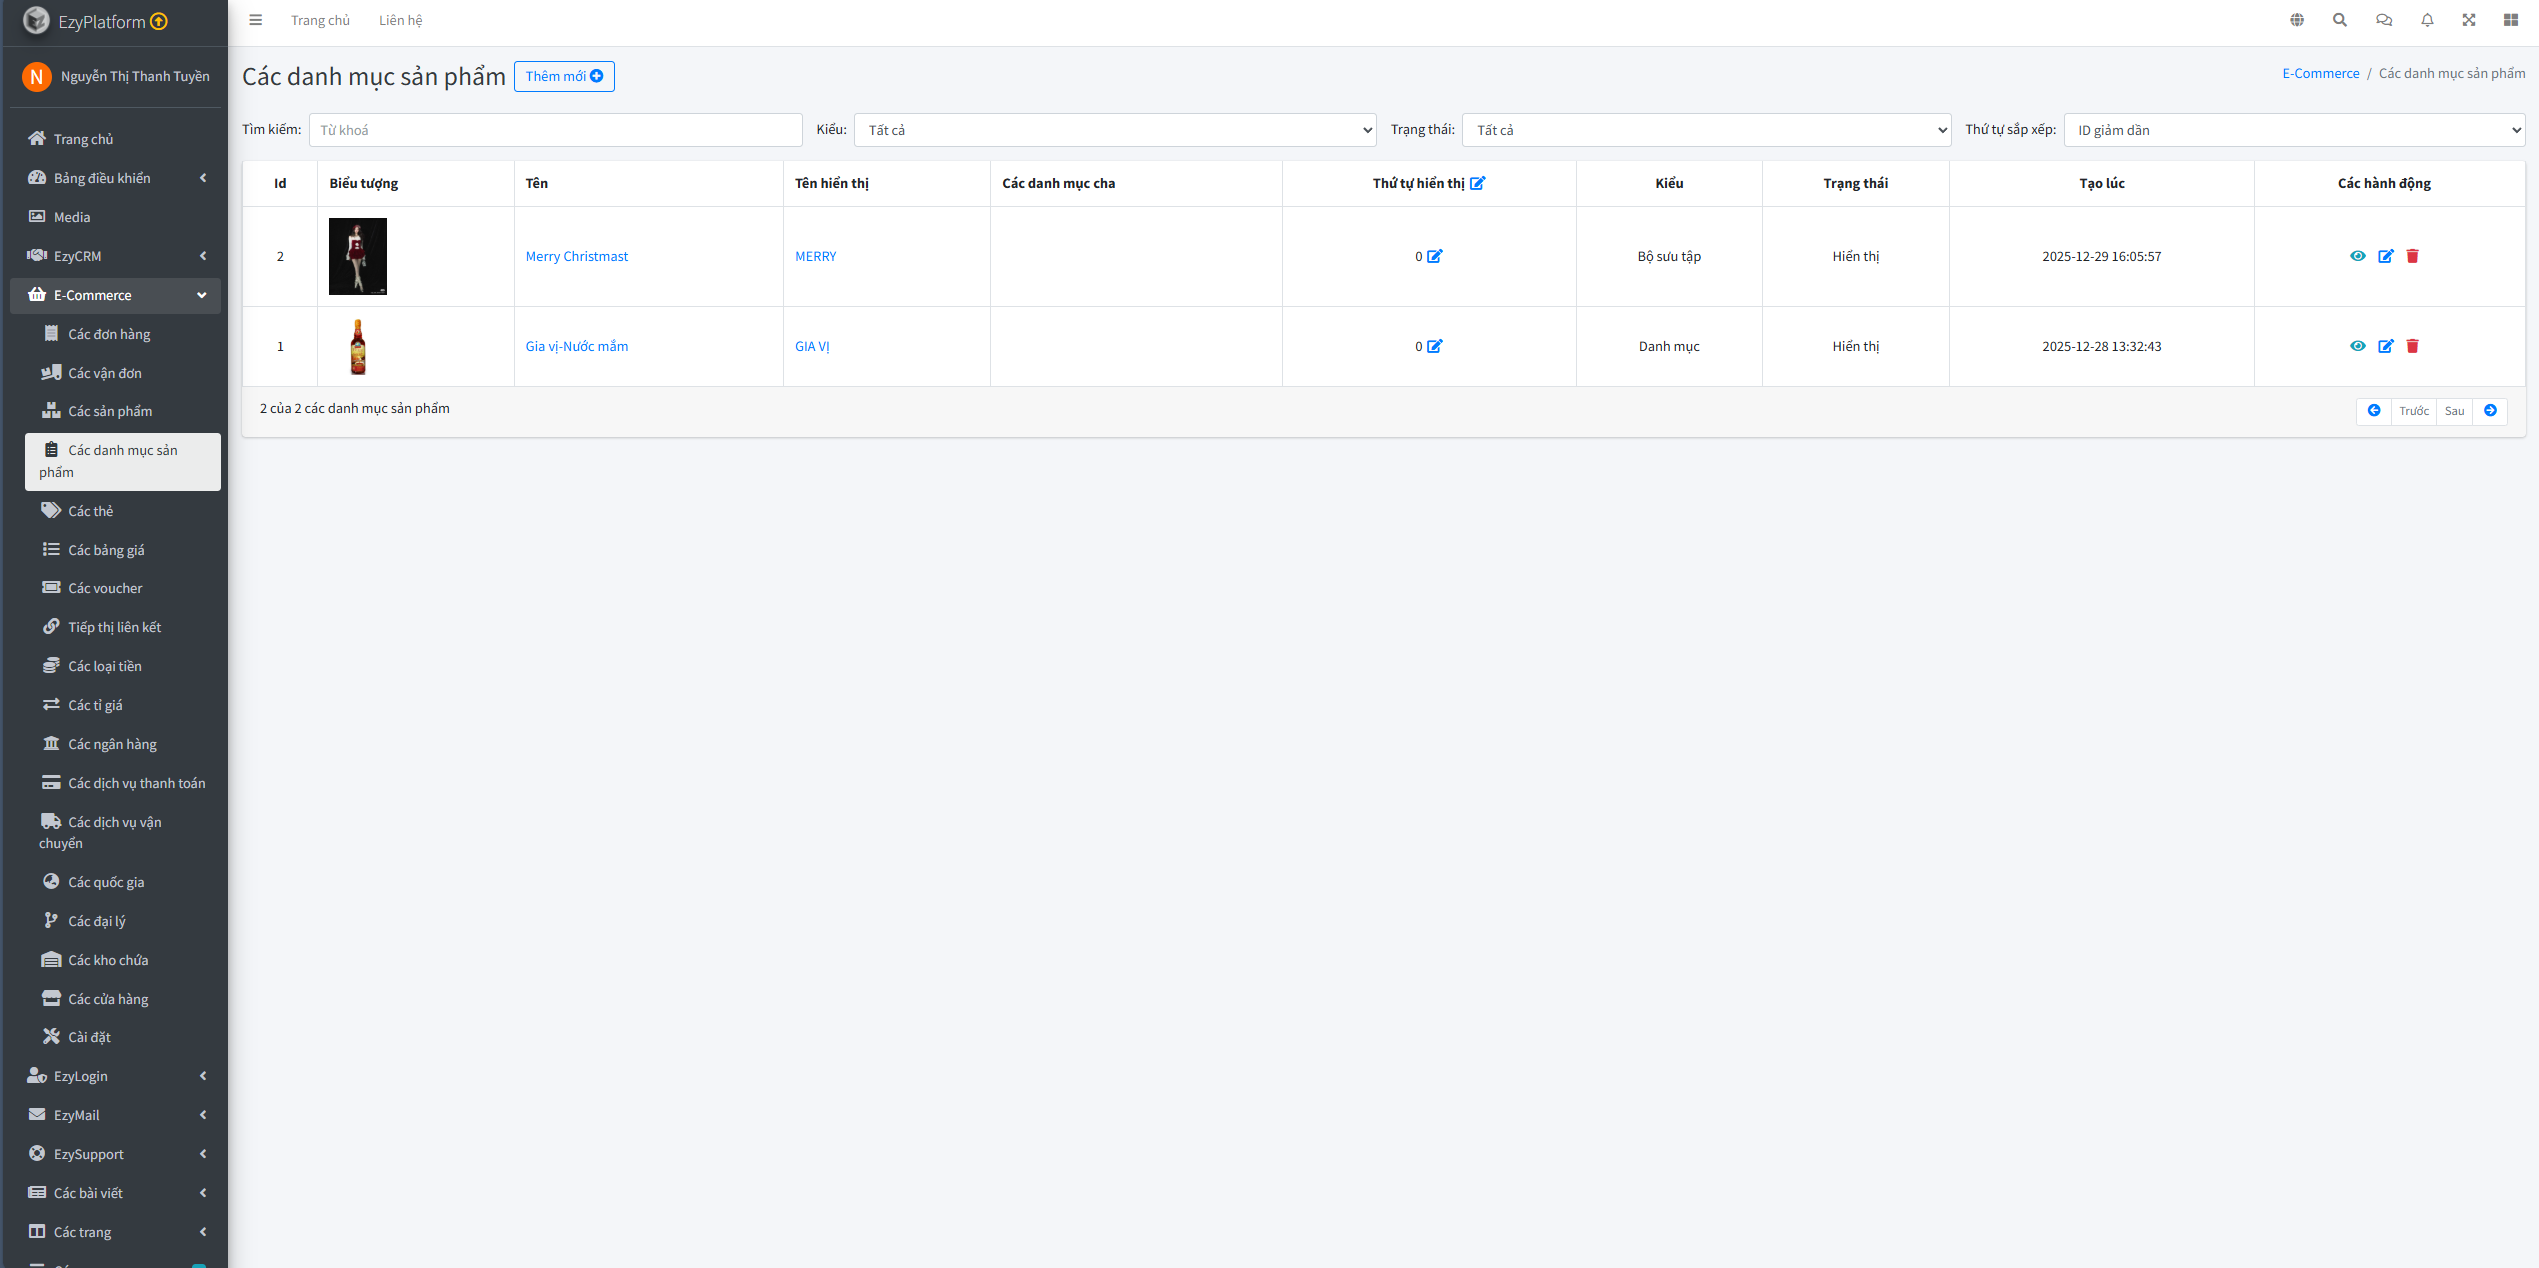This screenshot has width=2539, height=1268.
Task: Open the Merry Christmast name link
Action: coord(577,256)
